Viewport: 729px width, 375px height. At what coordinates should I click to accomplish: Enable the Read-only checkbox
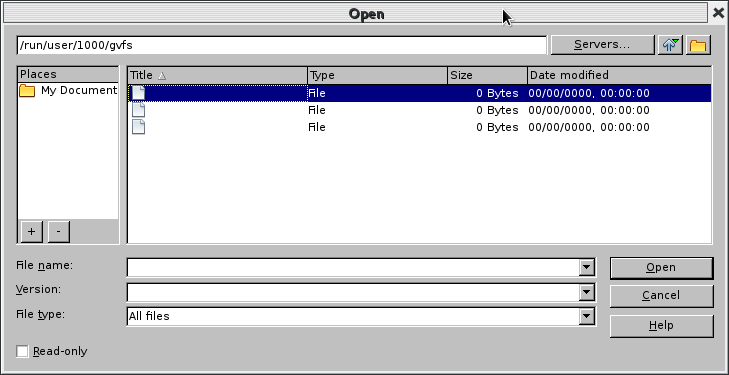point(22,351)
